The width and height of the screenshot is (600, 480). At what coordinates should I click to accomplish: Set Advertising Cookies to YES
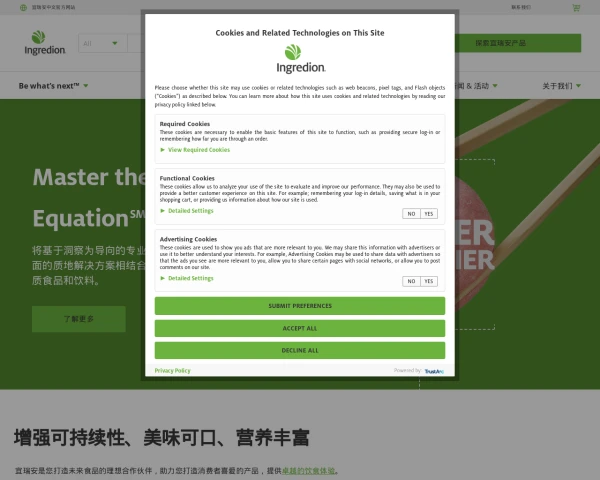point(429,281)
